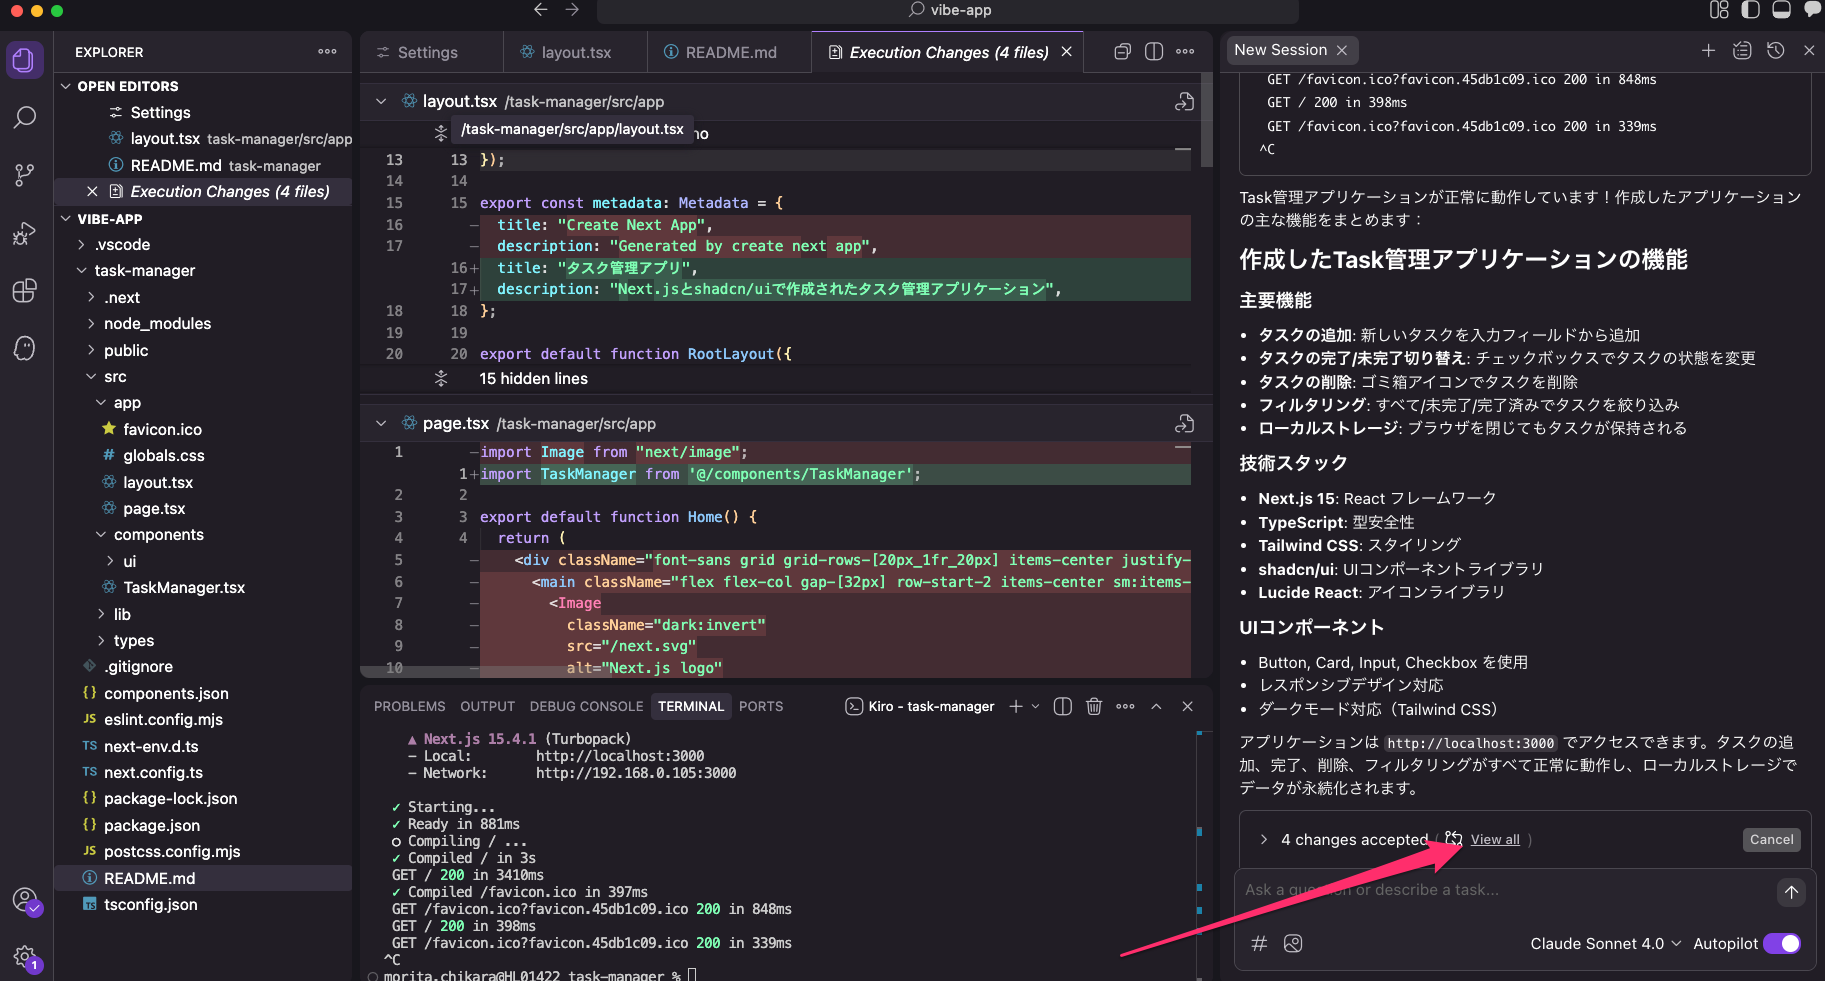Open the Accounts icon in activity bar
Screen dimensions: 1825x981
(24, 900)
